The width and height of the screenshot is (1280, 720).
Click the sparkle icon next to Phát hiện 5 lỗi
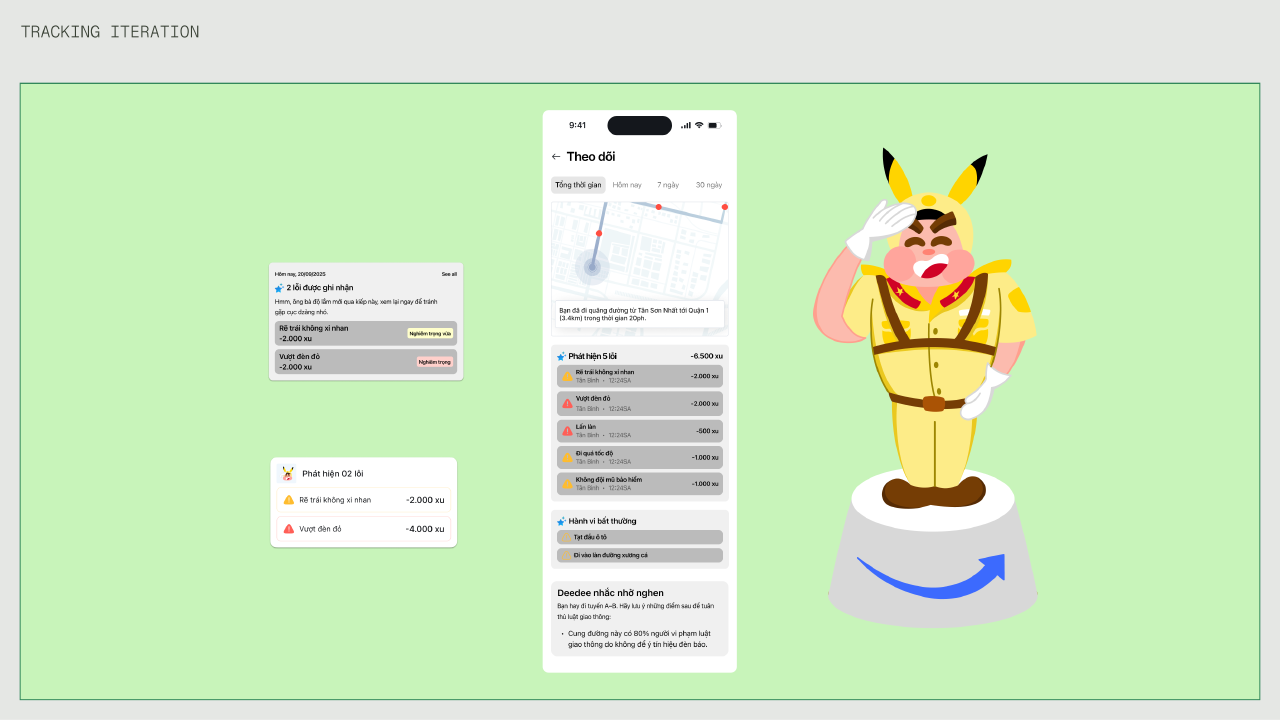point(562,356)
